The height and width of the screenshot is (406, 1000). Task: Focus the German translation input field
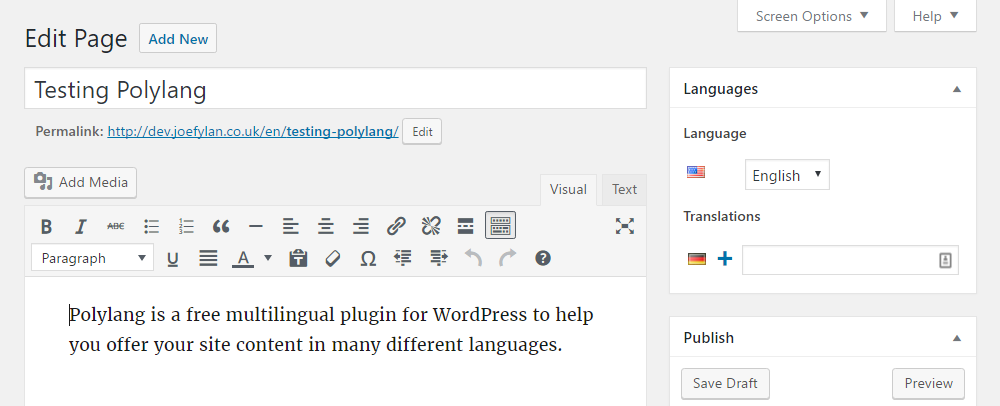(850, 260)
